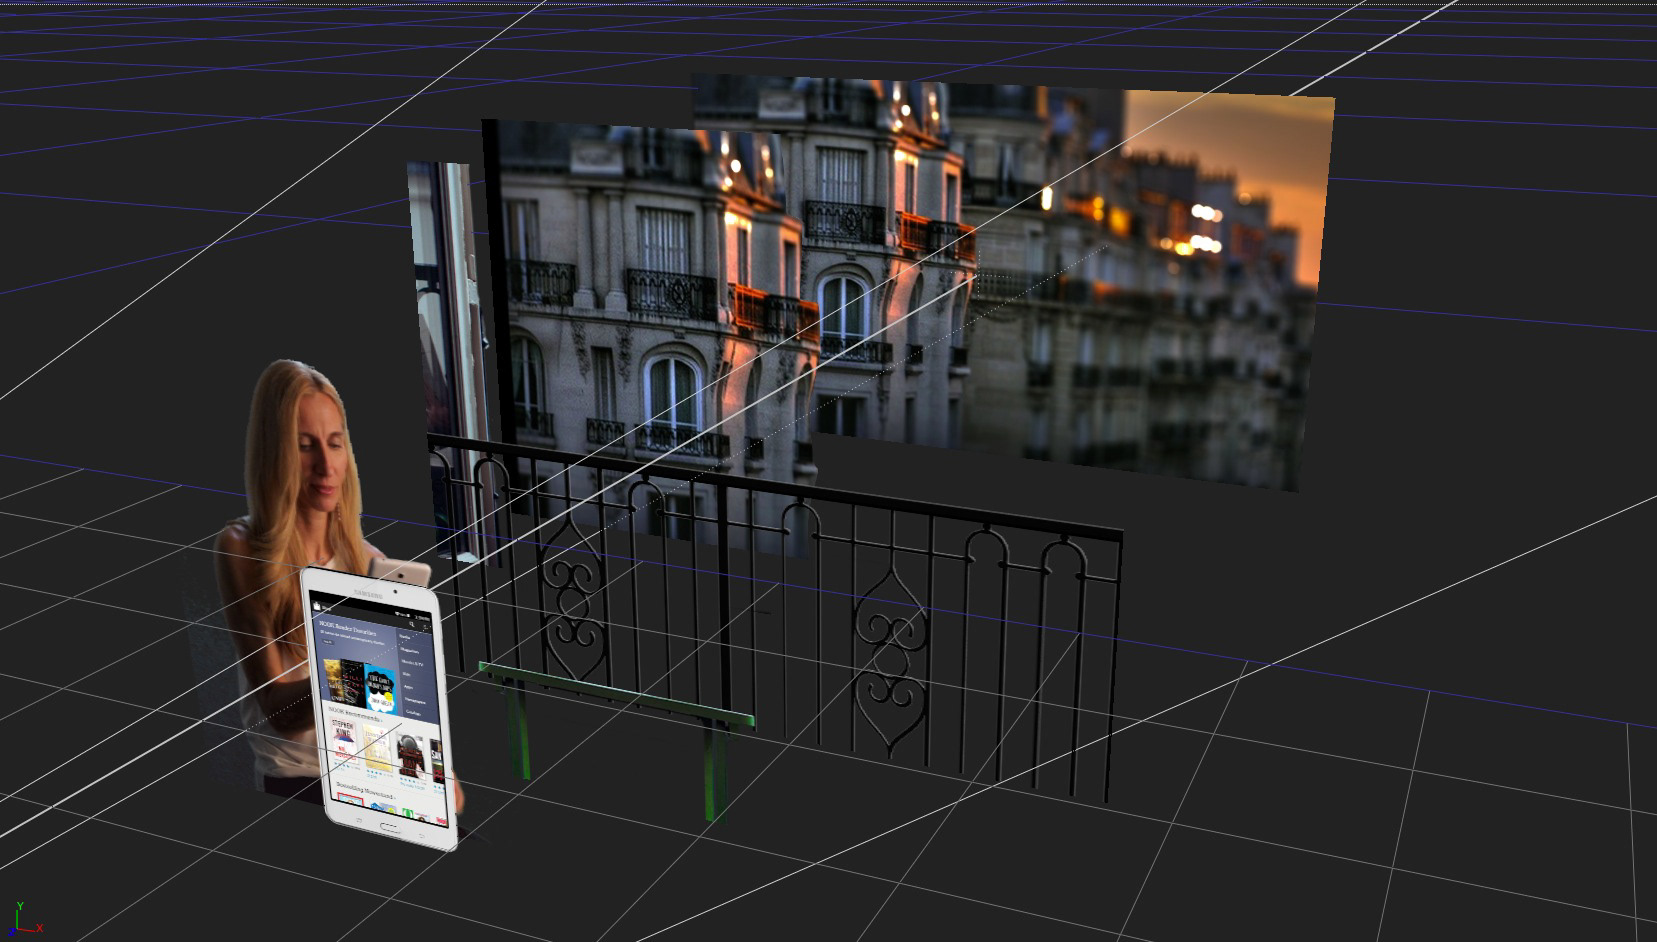Screen dimensions: 1657x942
Task: Select the narrow window image plane behind the woman
Action: [x=447, y=360]
